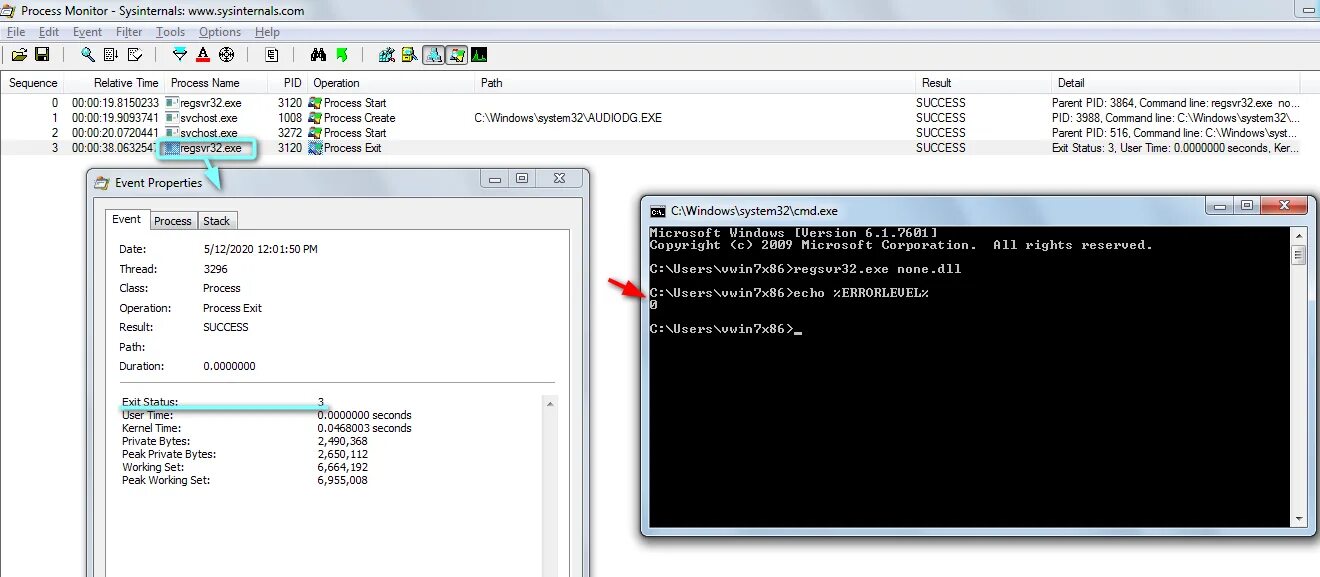Click the Jump To Object green arrow
1320x577 pixels.
[342, 55]
